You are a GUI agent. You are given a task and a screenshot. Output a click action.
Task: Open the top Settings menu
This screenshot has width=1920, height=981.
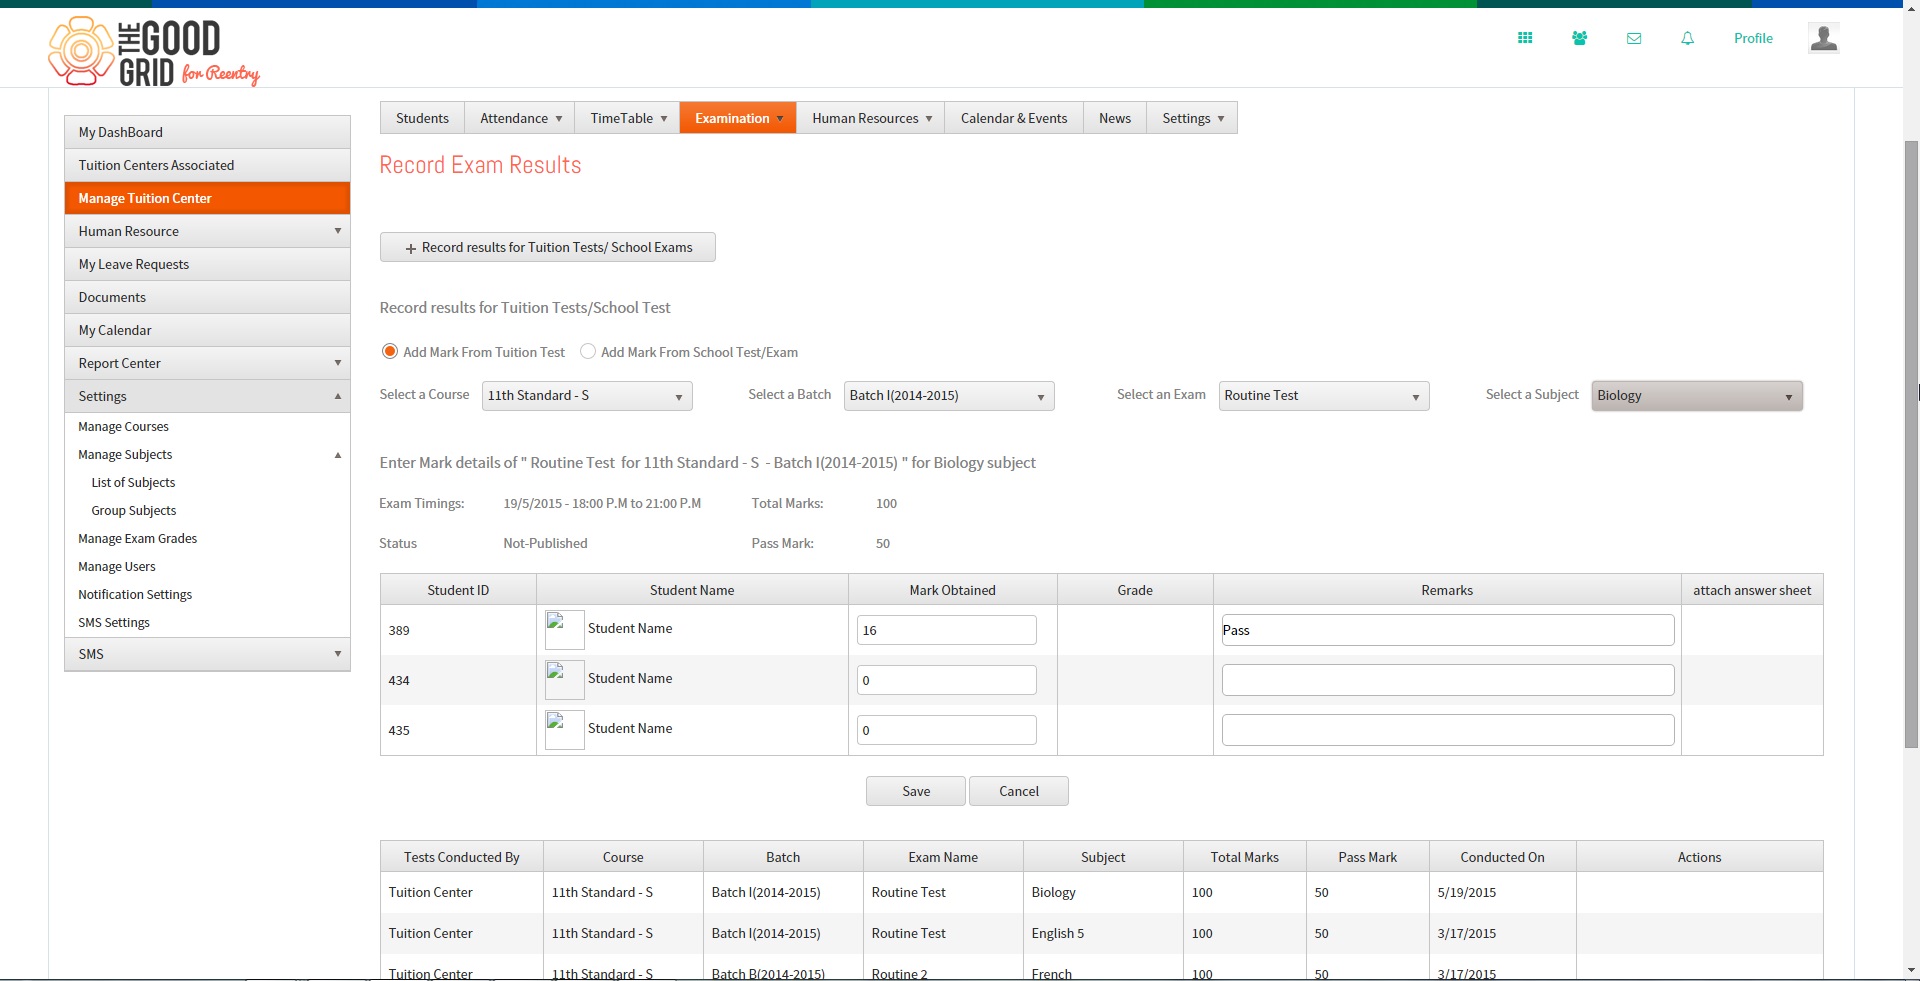coord(1192,118)
